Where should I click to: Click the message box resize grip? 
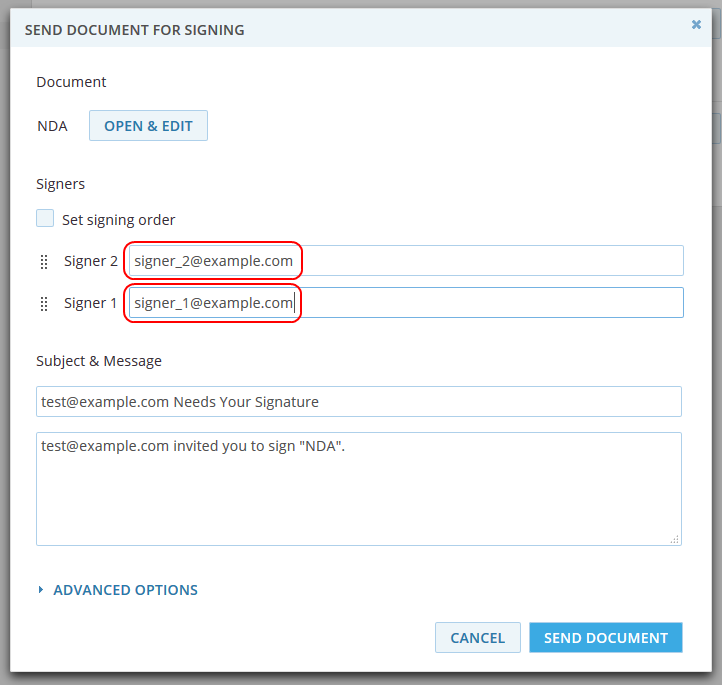[675, 540]
